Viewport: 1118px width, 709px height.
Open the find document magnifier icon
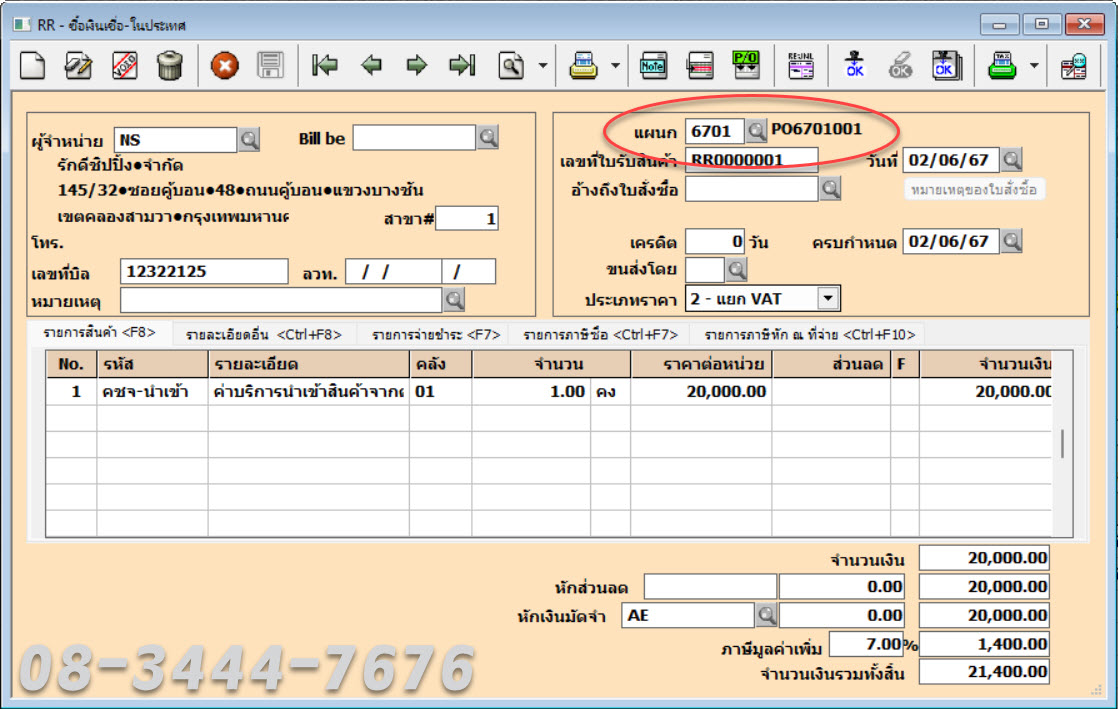tap(511, 66)
